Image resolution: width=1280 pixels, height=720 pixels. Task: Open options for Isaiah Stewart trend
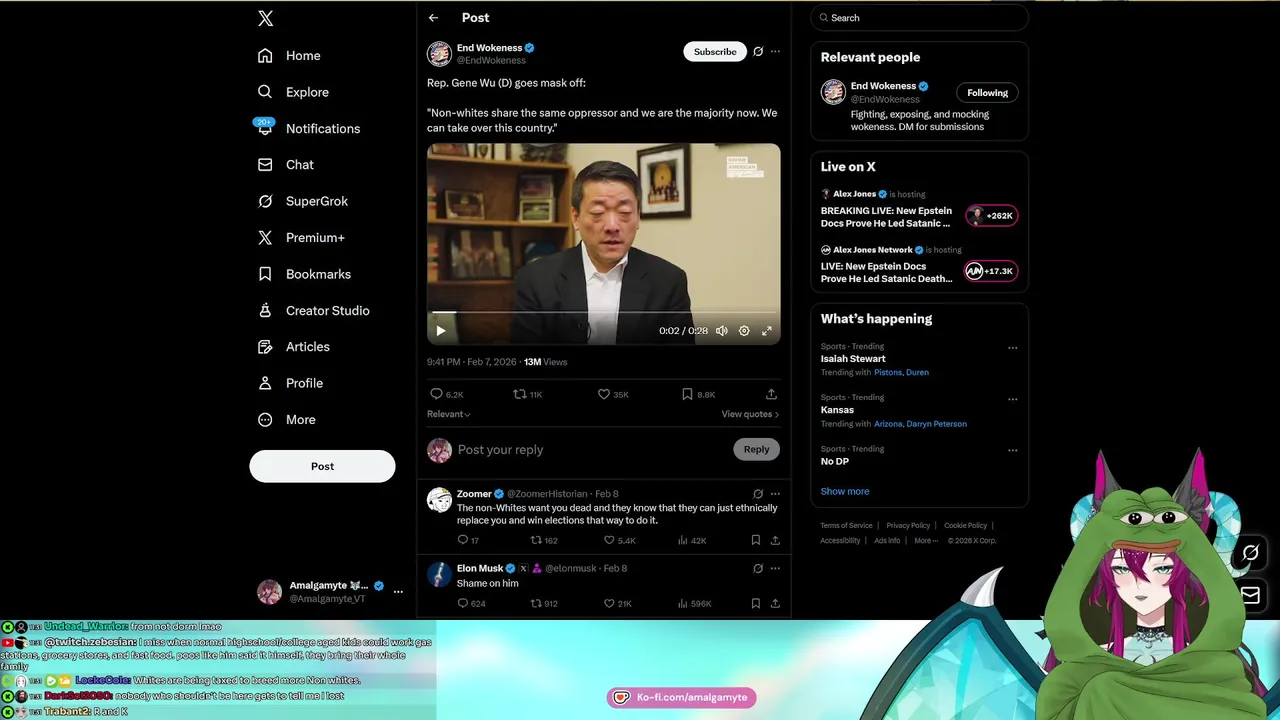[x=1012, y=348]
